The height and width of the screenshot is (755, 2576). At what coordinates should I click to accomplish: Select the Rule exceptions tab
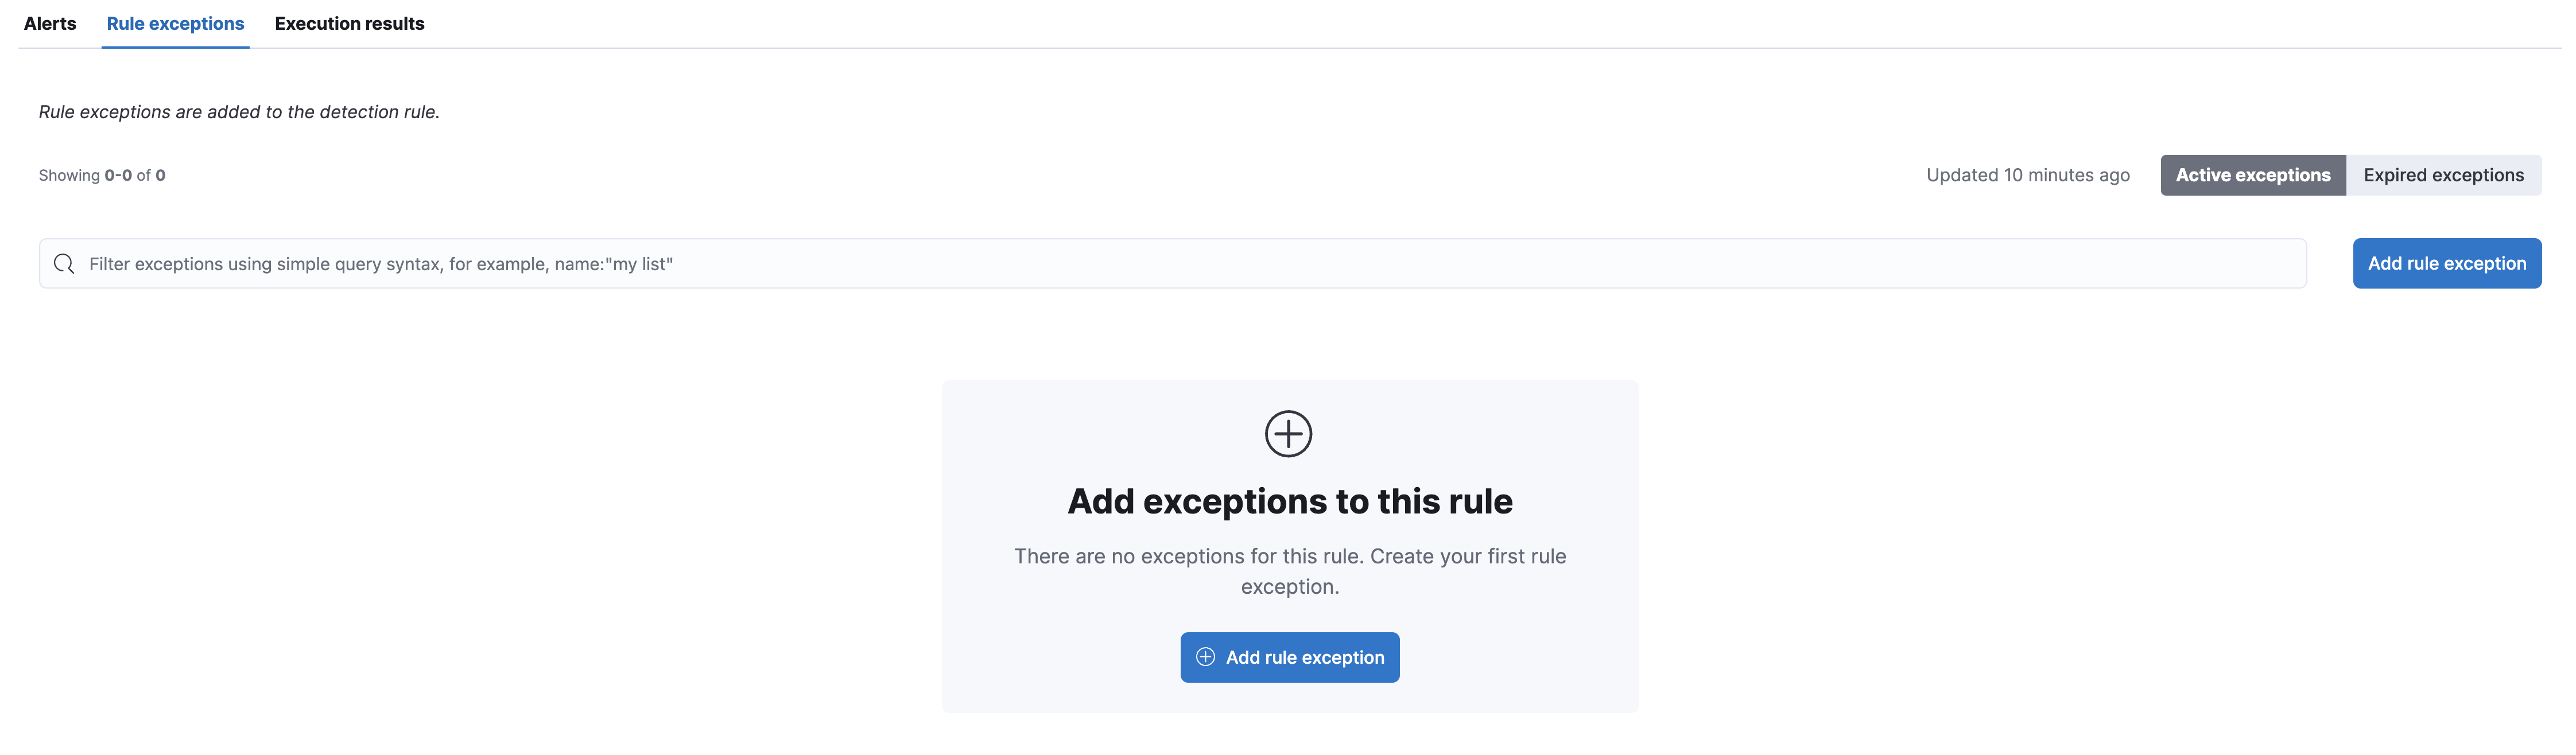pyautogui.click(x=175, y=23)
